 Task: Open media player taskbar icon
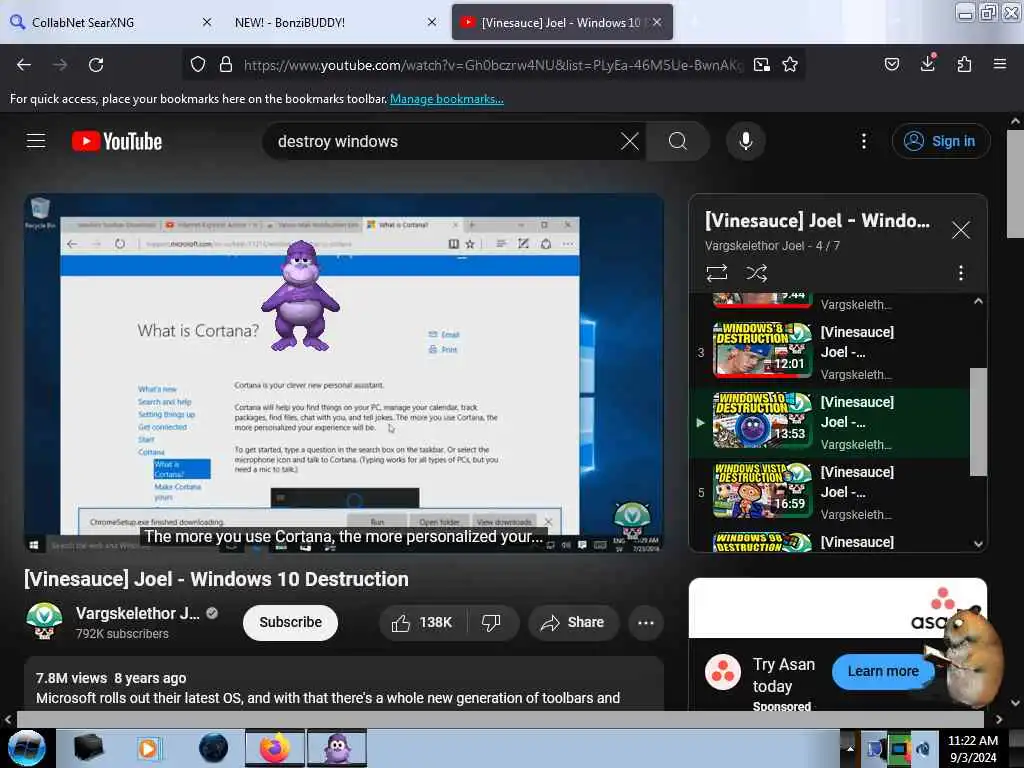click(x=148, y=748)
